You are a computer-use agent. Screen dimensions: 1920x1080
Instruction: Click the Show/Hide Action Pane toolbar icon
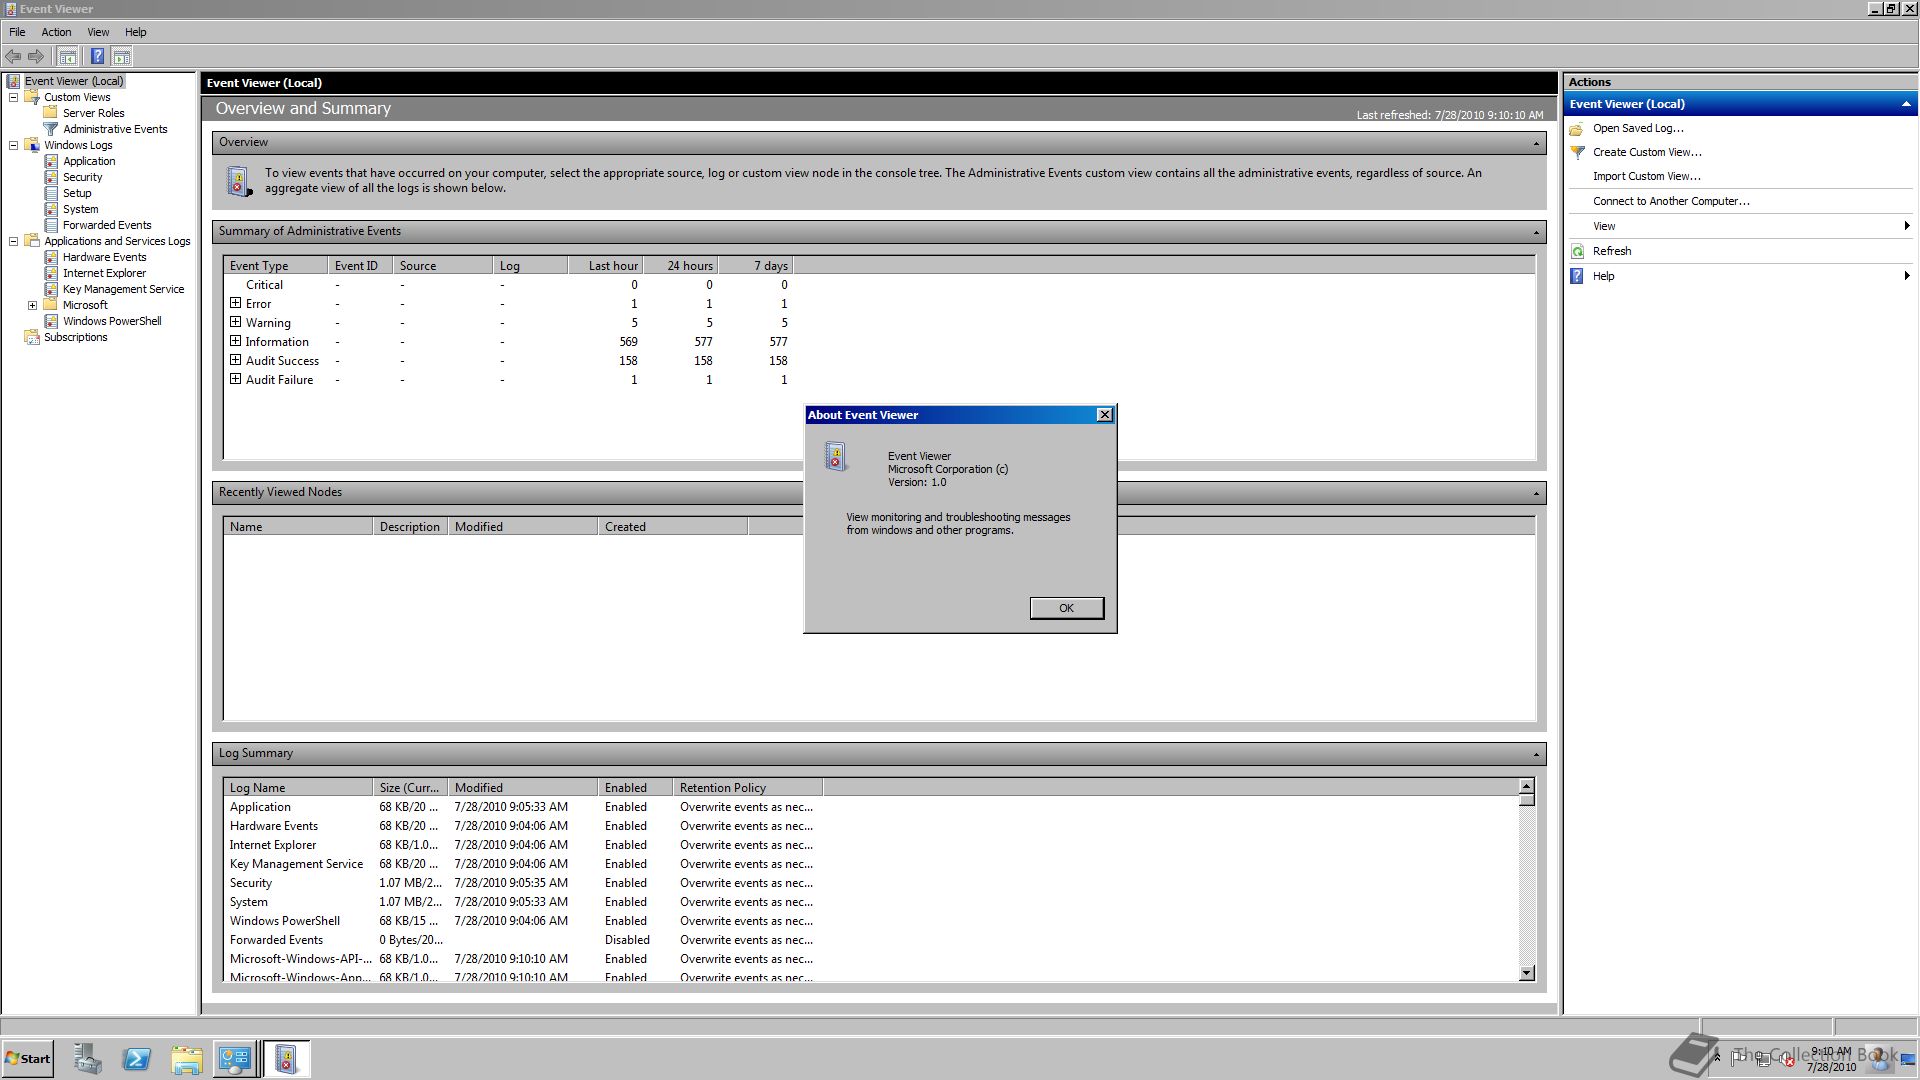pos(122,57)
